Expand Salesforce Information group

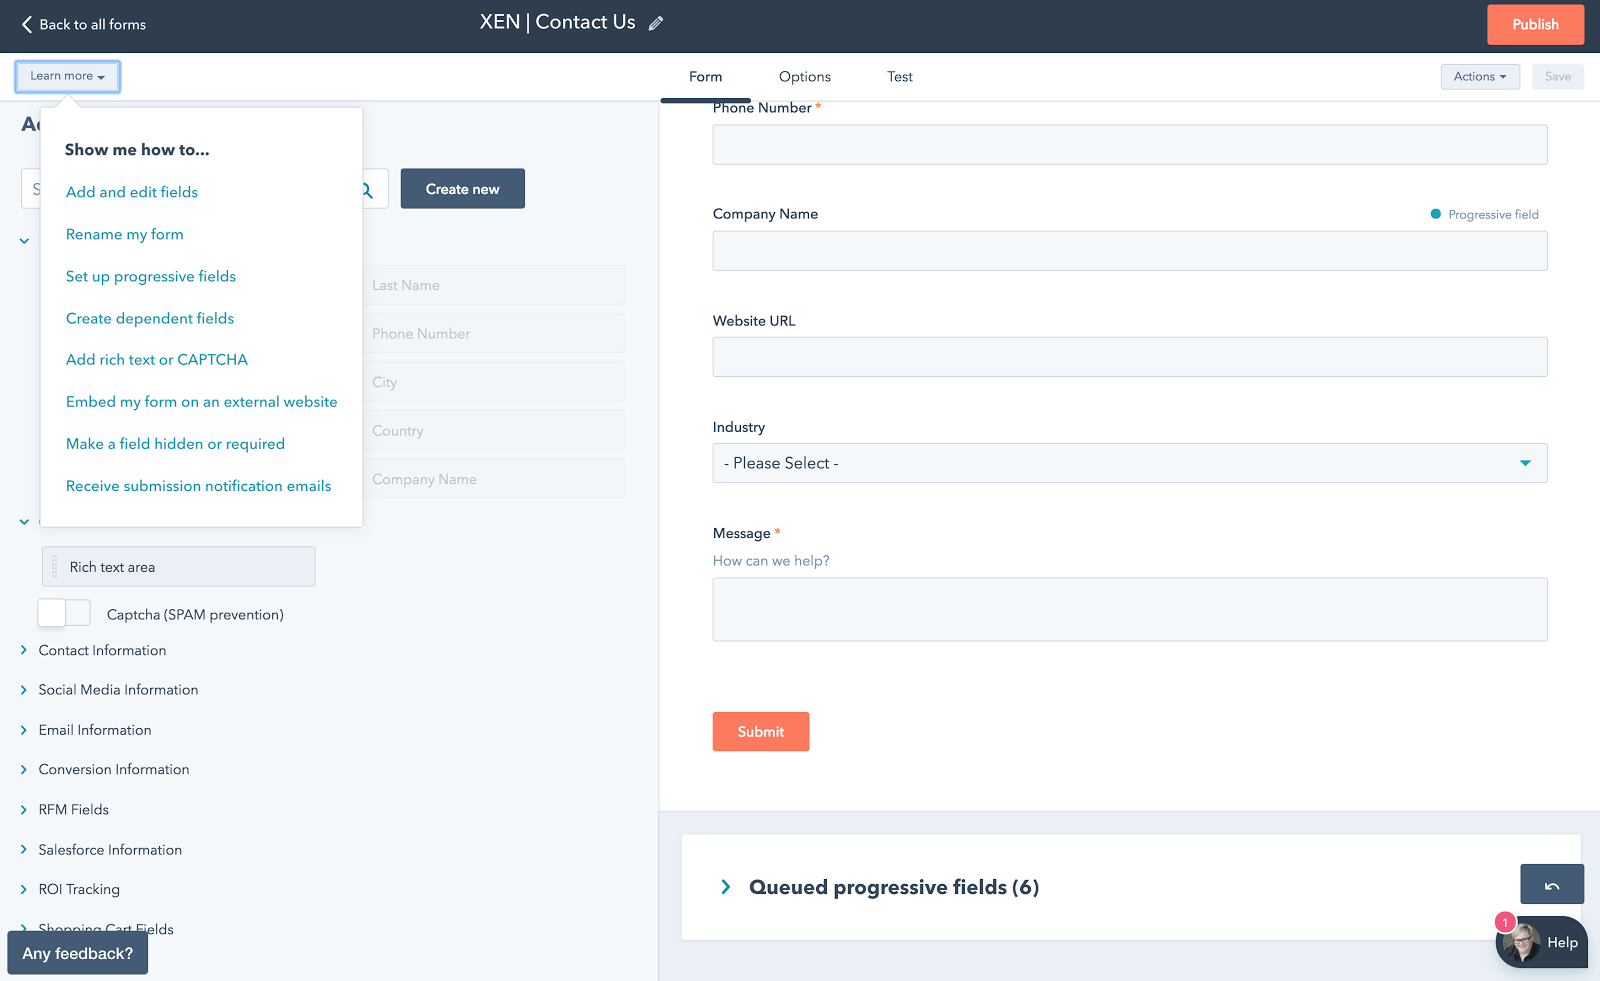pos(24,850)
